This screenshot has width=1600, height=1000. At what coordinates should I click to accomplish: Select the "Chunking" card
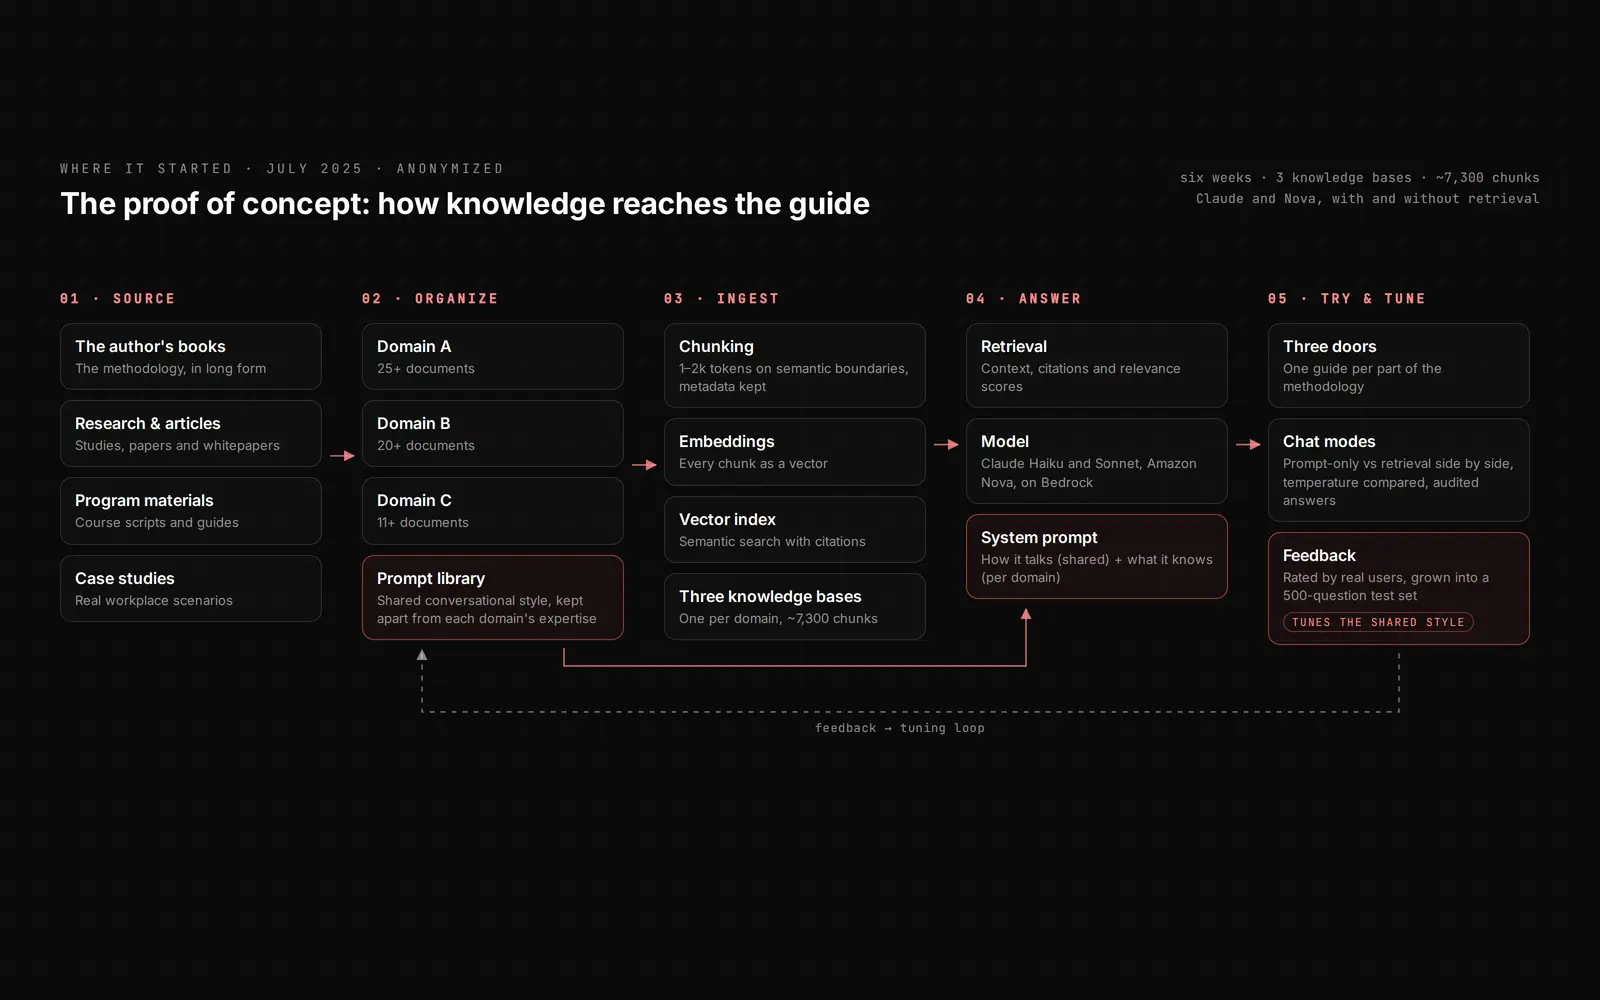pos(795,365)
